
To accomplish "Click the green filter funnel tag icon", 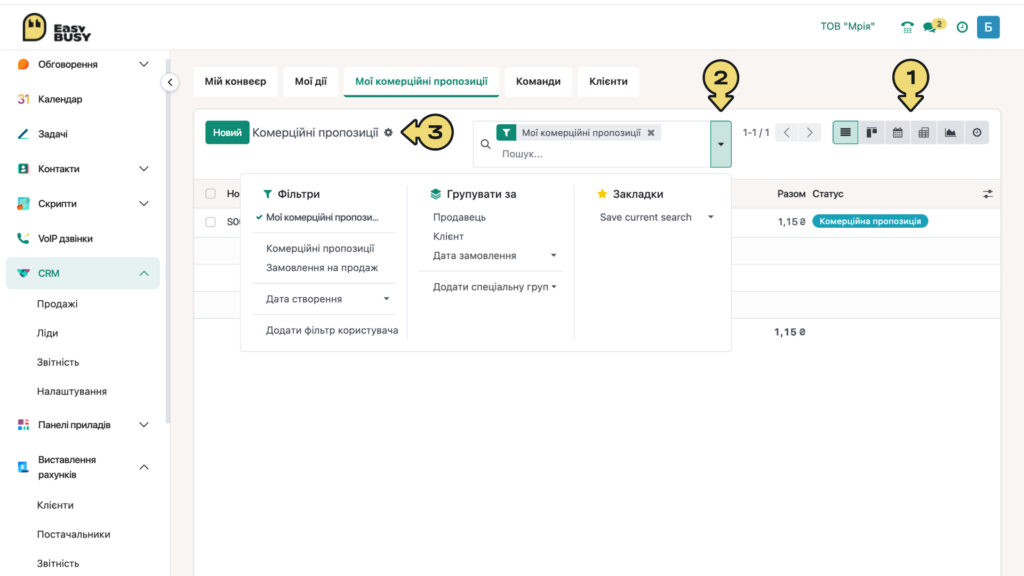I will [x=506, y=133].
